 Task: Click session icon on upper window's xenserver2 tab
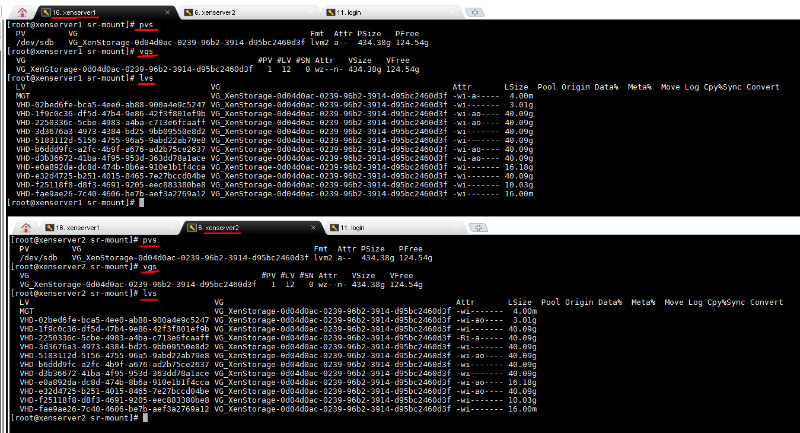[x=187, y=12]
